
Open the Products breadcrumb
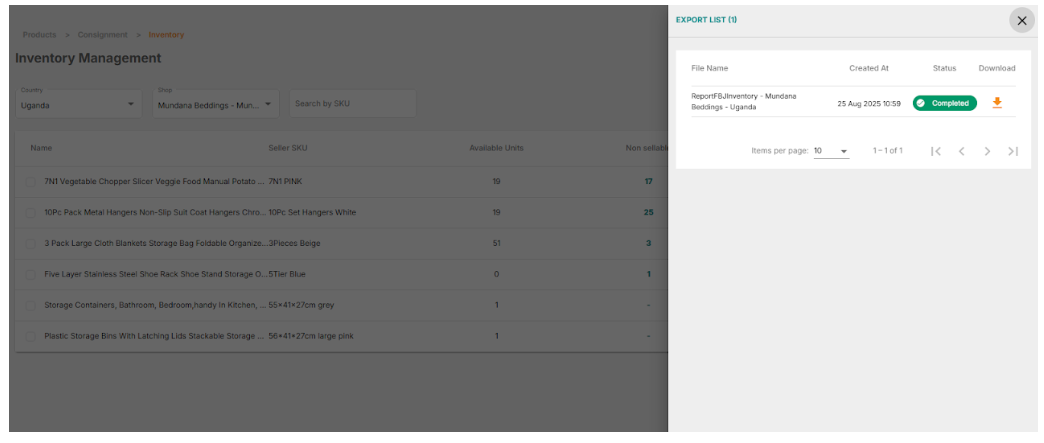pyautogui.click(x=40, y=35)
